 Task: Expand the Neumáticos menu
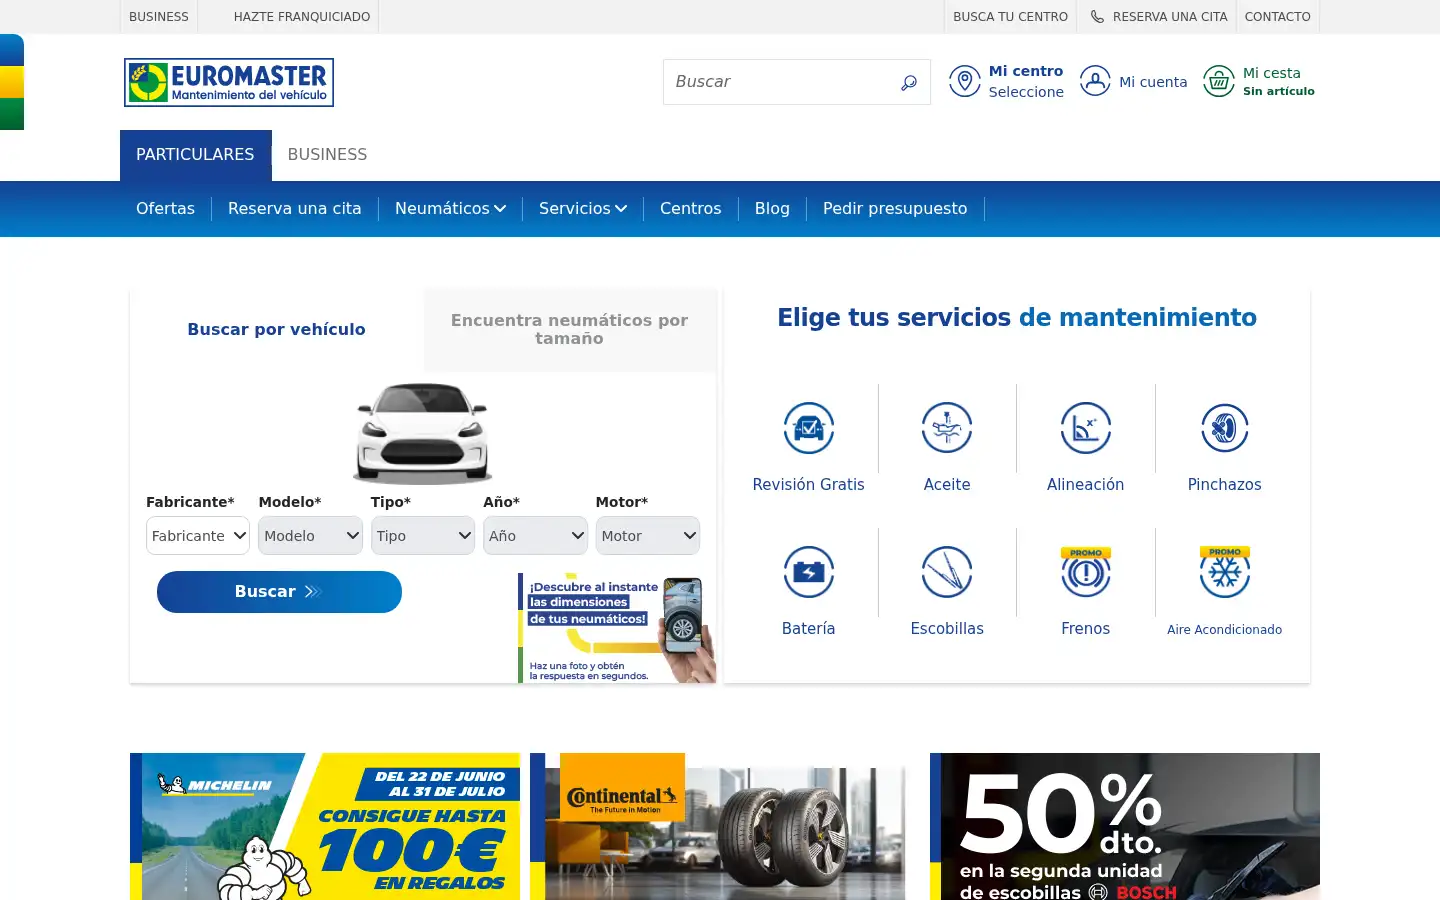pos(450,209)
